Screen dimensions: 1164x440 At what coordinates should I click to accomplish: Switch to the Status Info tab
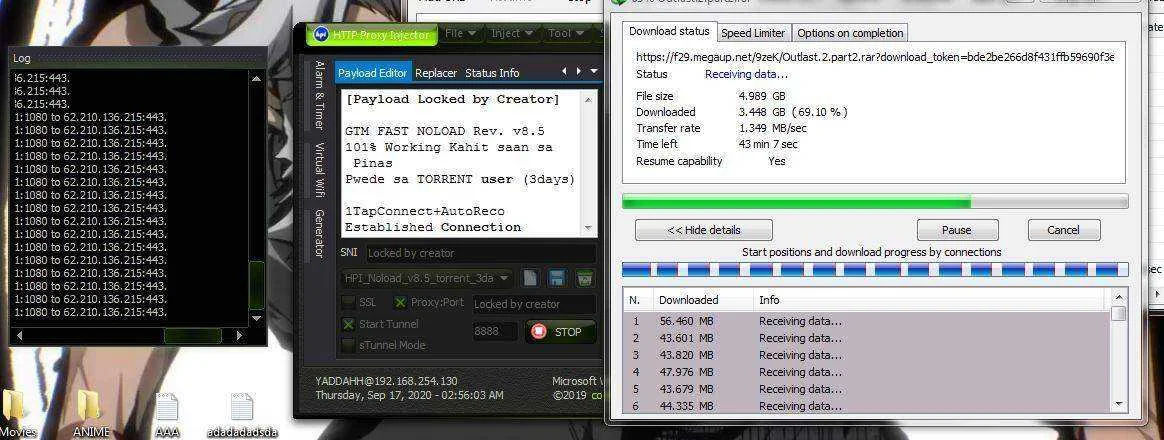coord(492,73)
